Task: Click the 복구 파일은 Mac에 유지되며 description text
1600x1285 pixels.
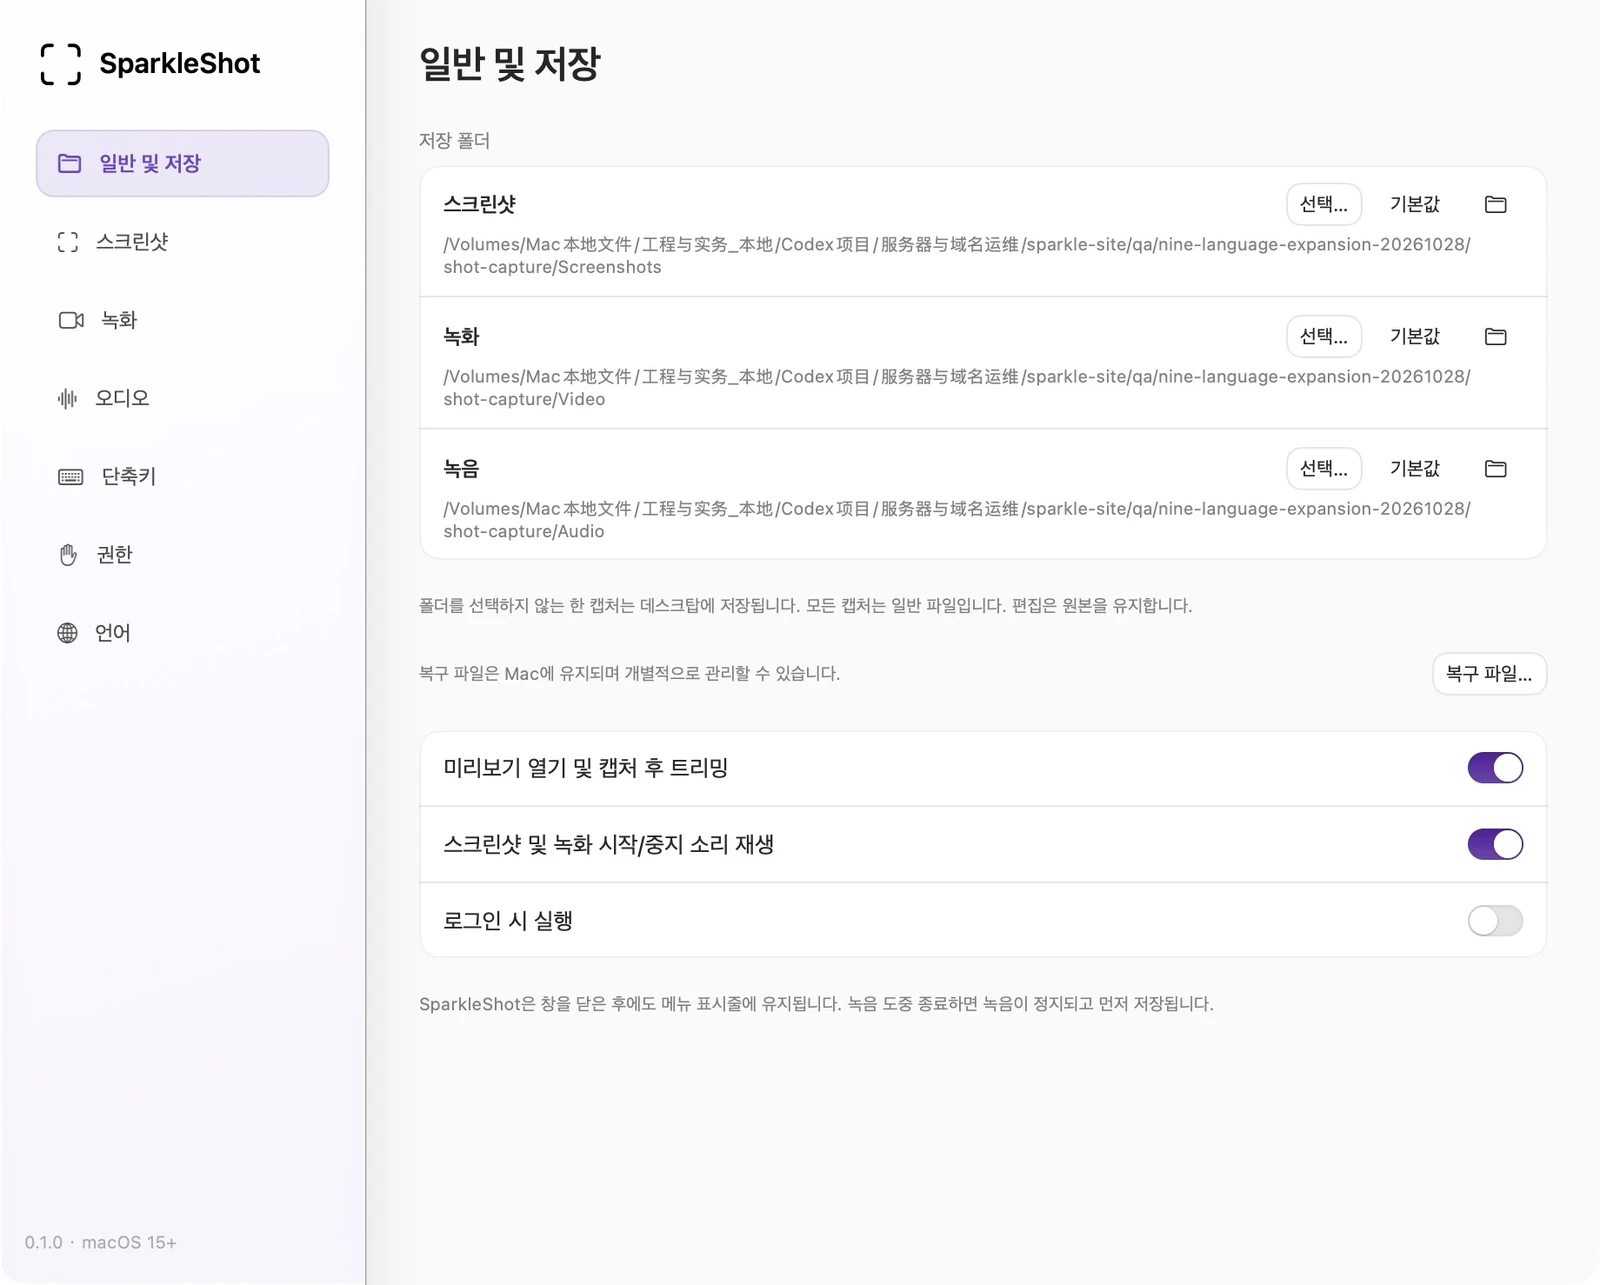Action: click(x=629, y=674)
